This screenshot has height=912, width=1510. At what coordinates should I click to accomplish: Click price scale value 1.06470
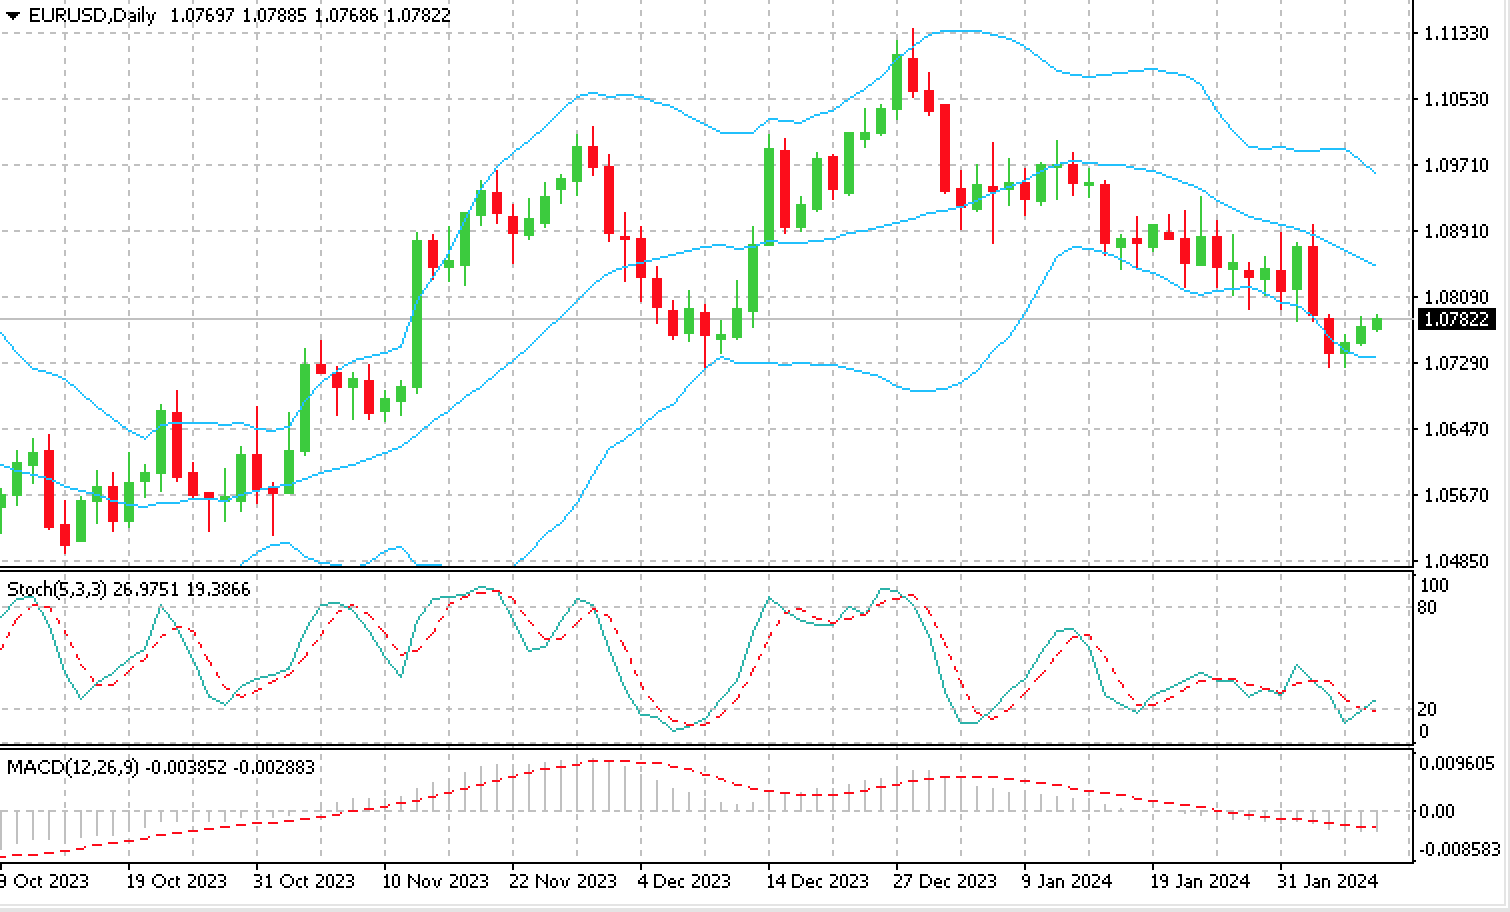pos(1455,429)
